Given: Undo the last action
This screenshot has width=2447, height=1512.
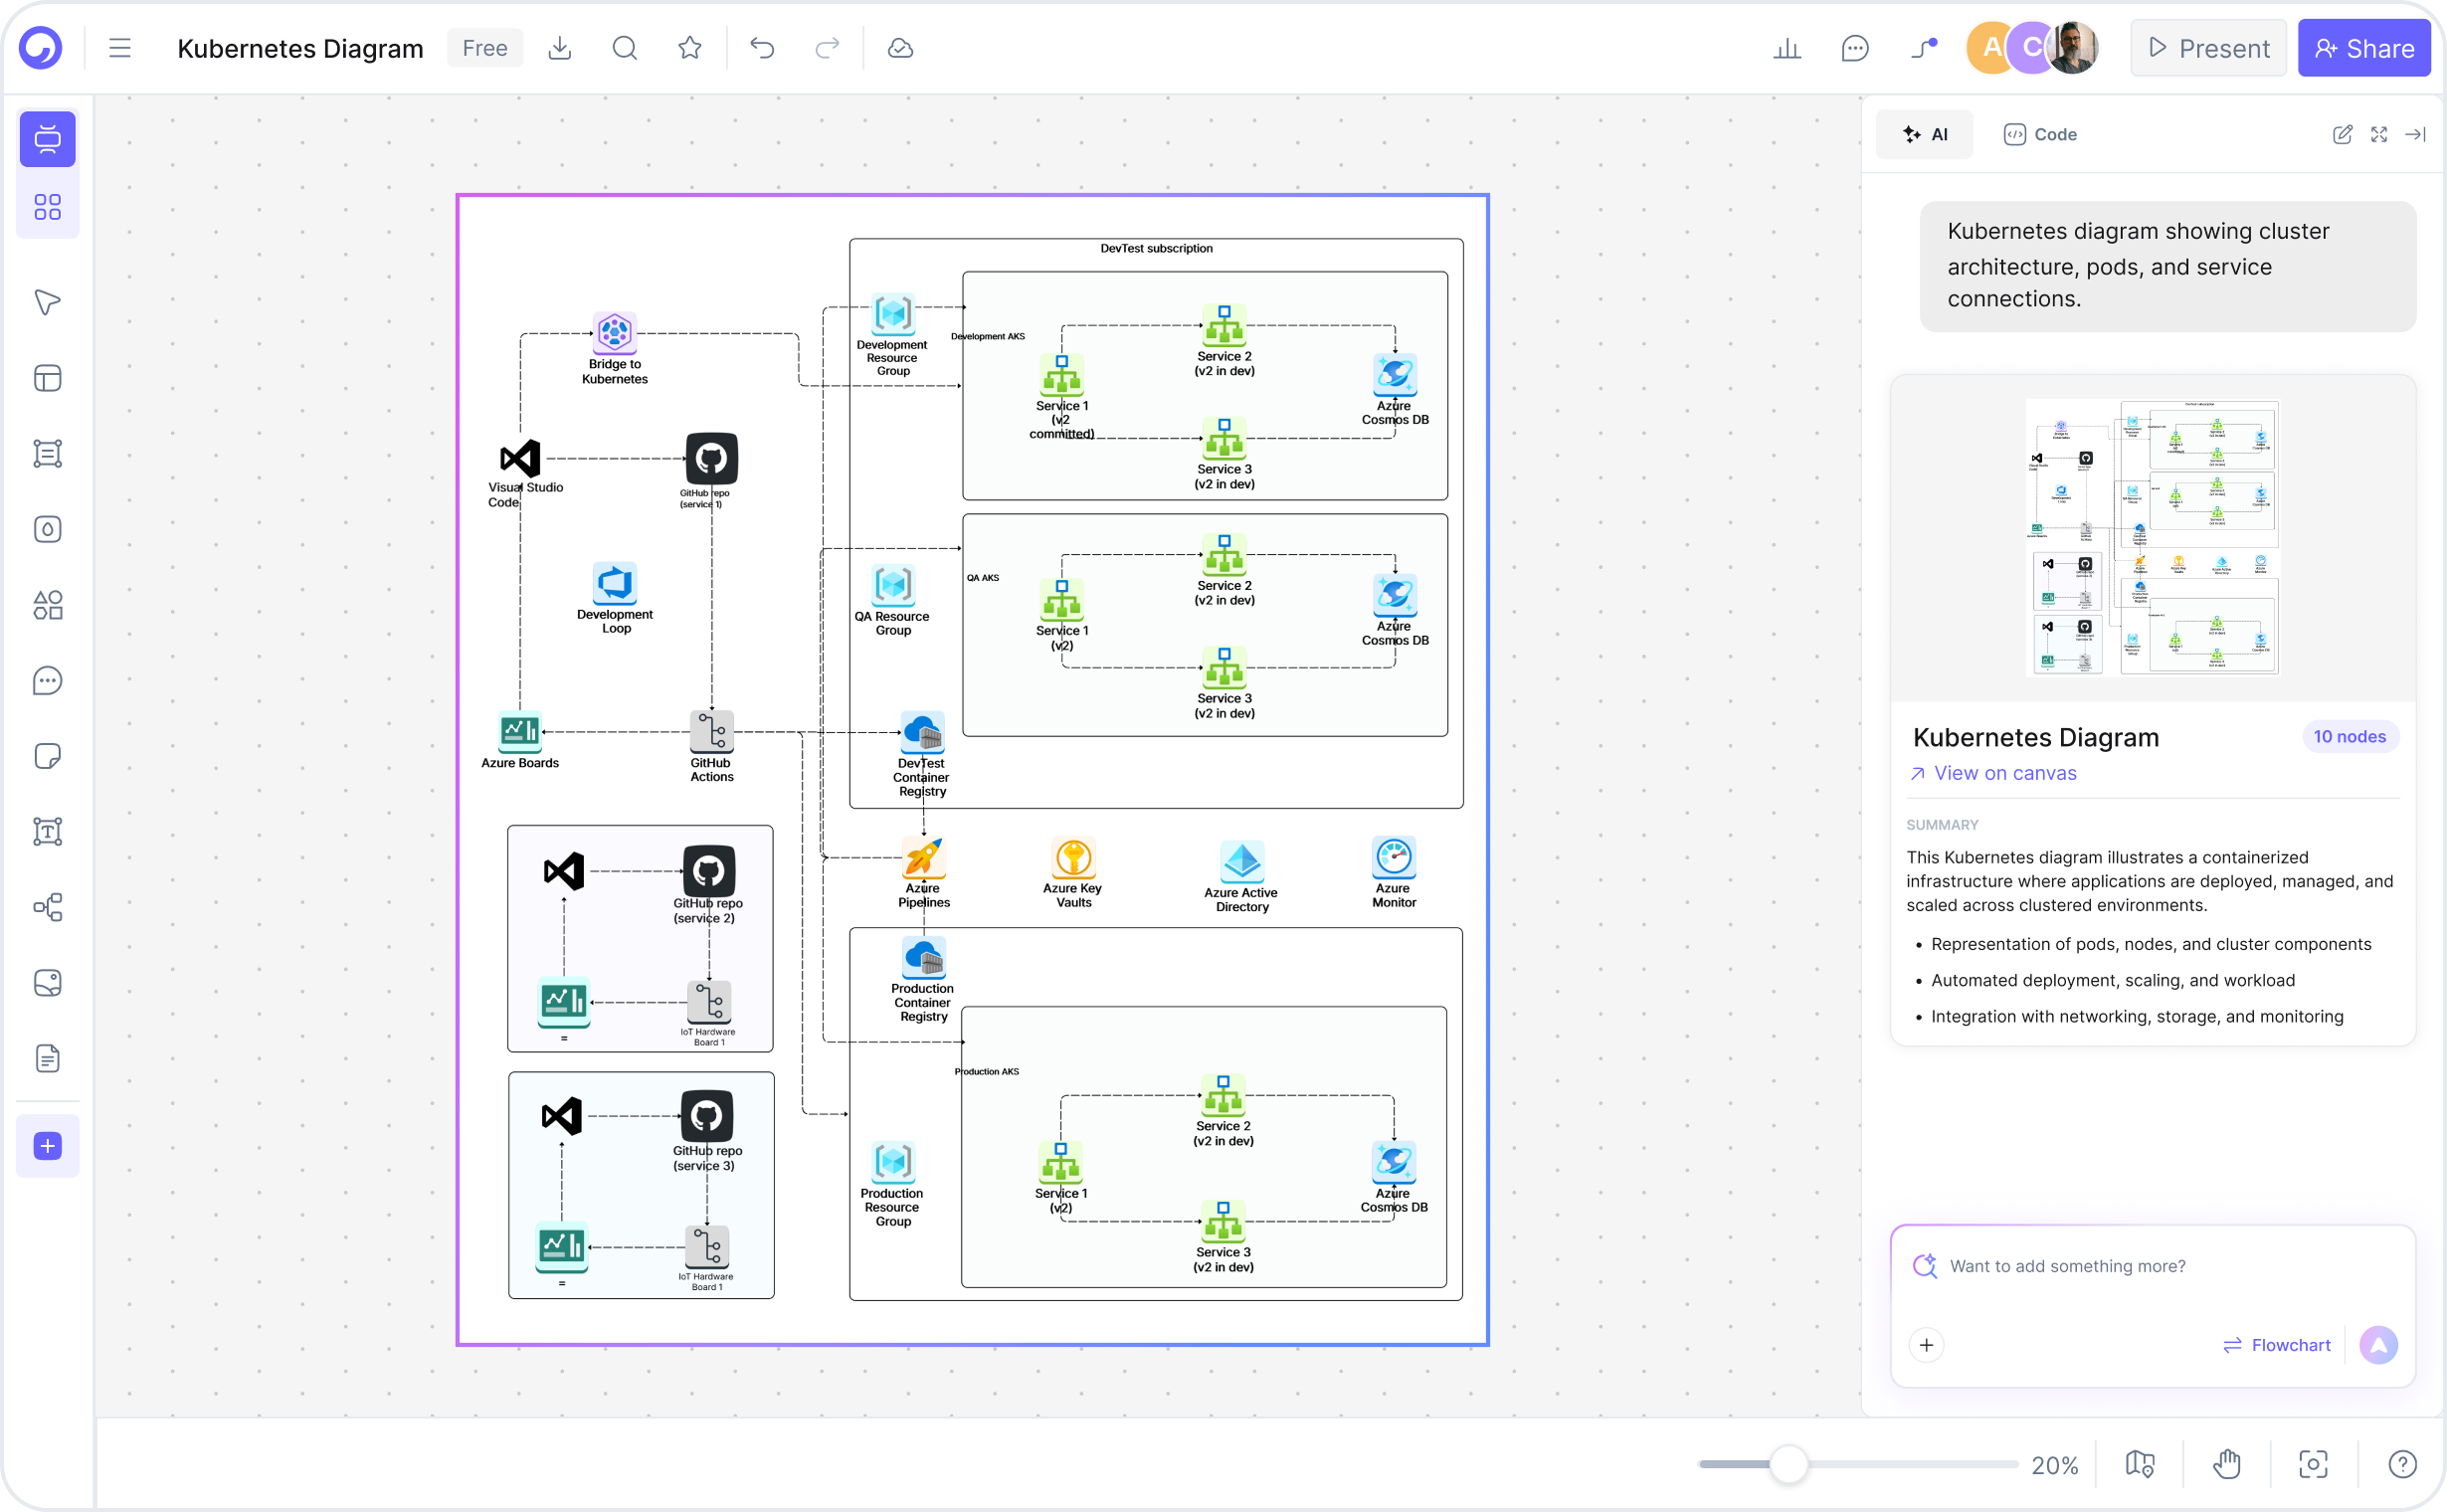Looking at the screenshot, I should [x=762, y=48].
